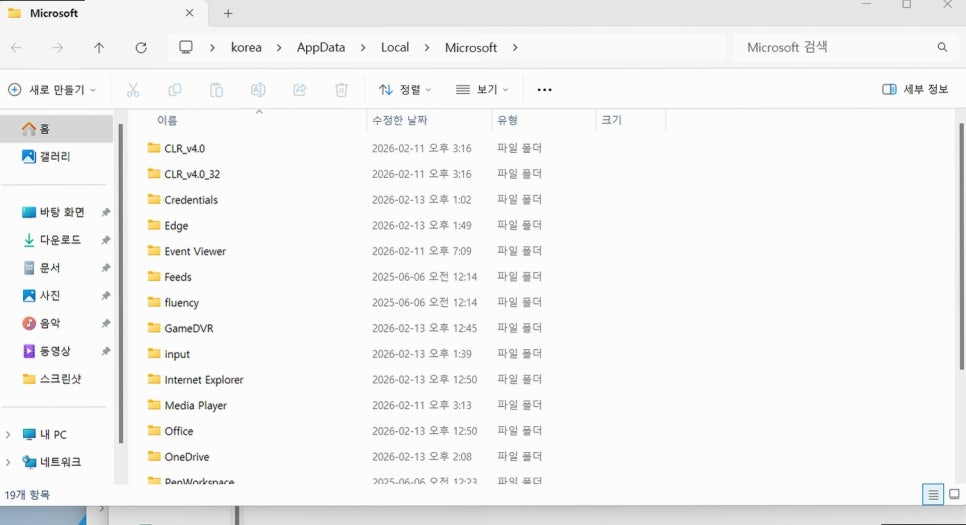Click the search magnifier icon
Viewport: 966px width, 525px height.
click(942, 47)
